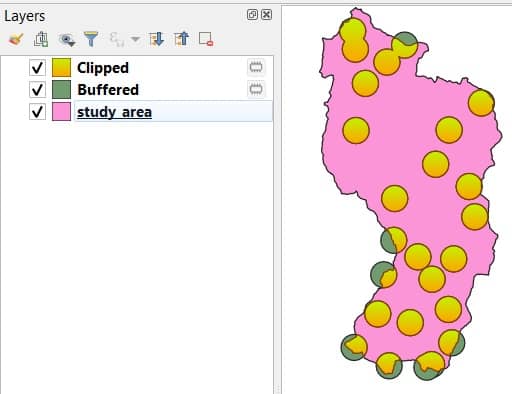Click the Buffered layer memory indicator icon
Image resolution: width=512 pixels, height=394 pixels.
256,89
